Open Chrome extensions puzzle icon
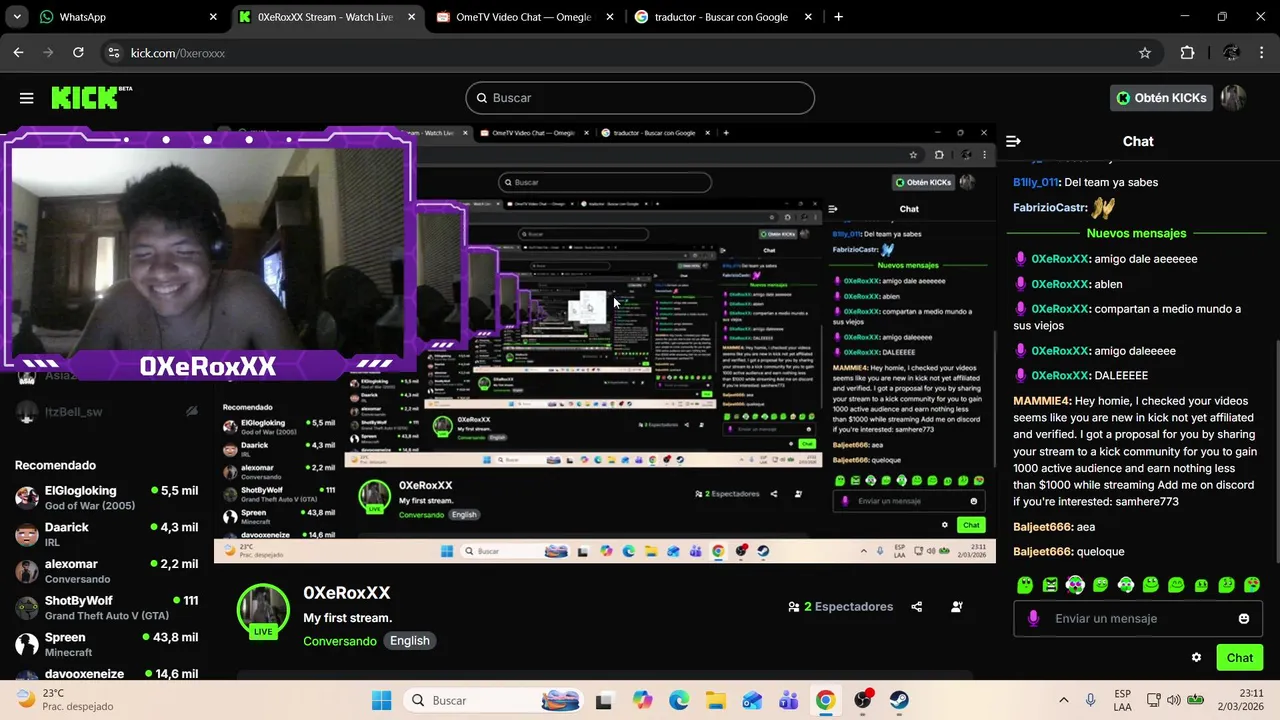Screen dimensions: 1280x720 1187,53
